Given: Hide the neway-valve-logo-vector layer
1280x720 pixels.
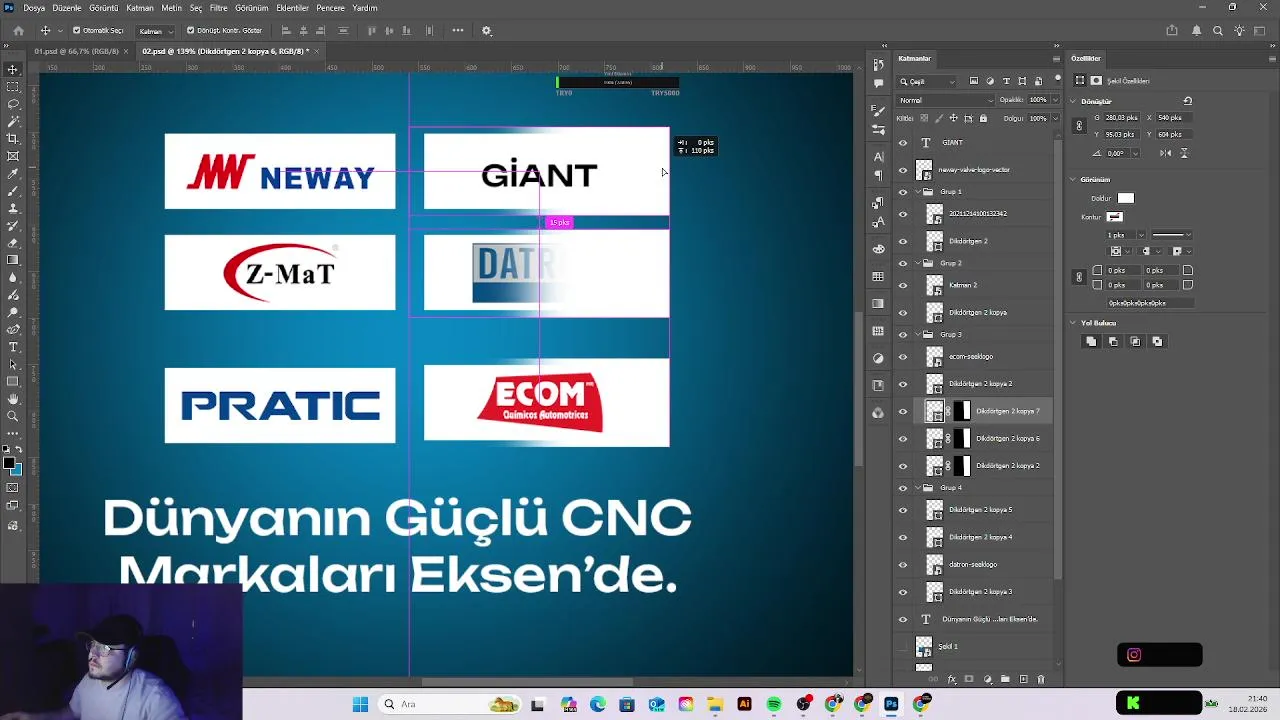Looking at the screenshot, I should point(903,170).
